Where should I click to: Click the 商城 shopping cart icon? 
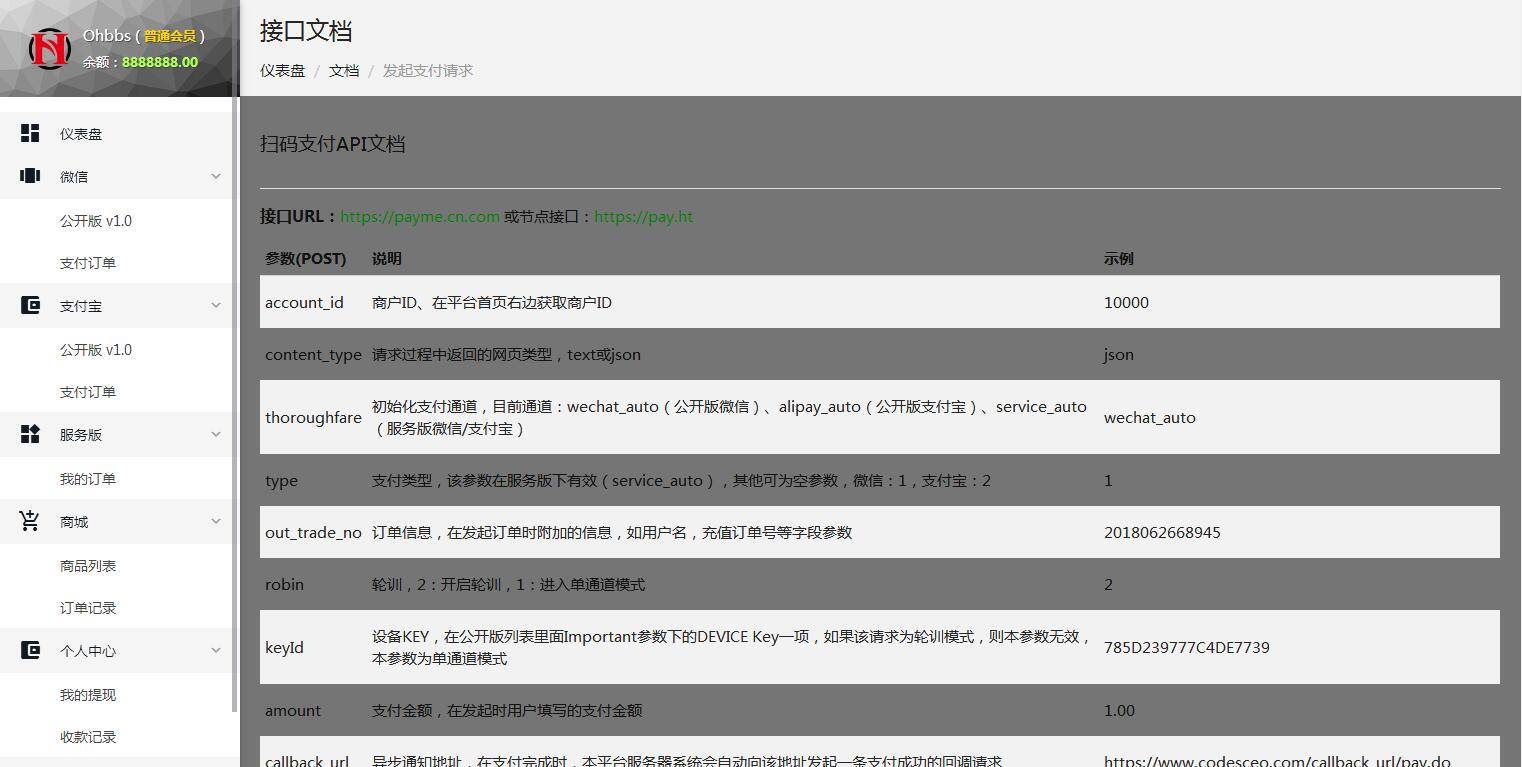click(x=29, y=520)
